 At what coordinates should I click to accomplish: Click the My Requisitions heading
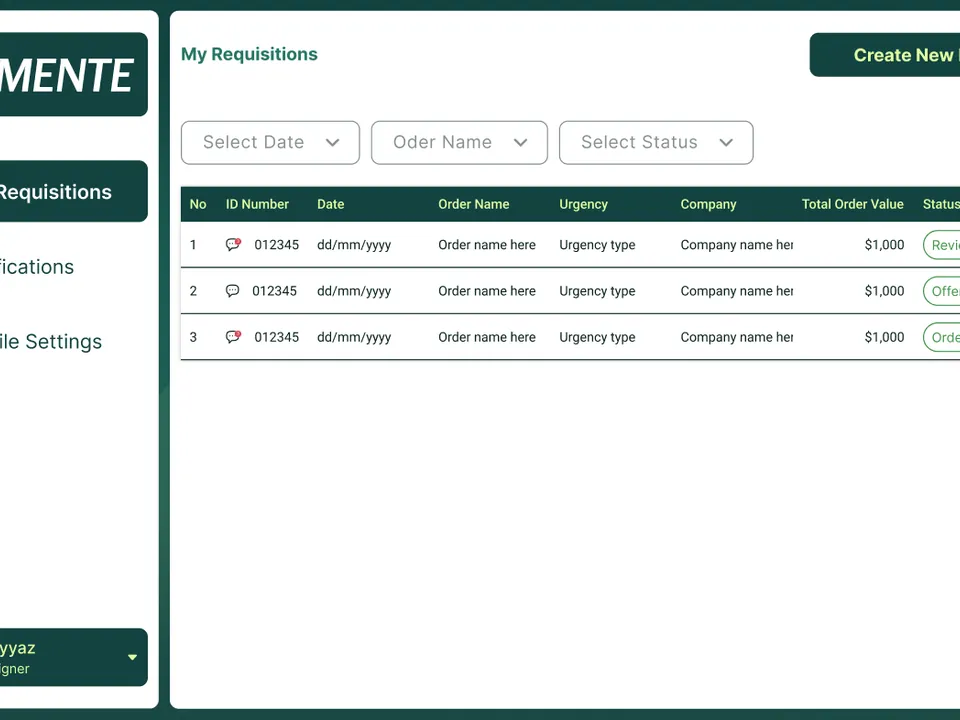(249, 54)
